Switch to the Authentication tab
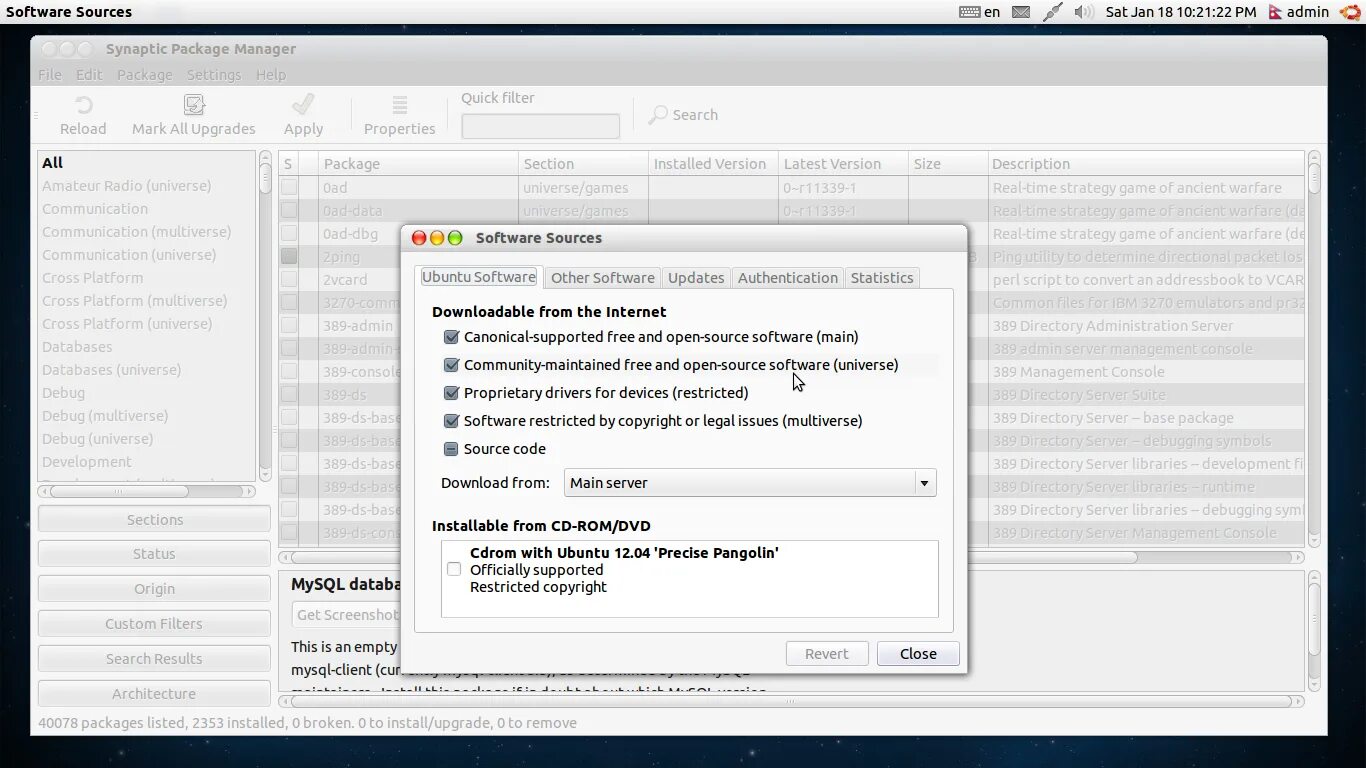This screenshot has width=1366, height=768. click(x=788, y=278)
